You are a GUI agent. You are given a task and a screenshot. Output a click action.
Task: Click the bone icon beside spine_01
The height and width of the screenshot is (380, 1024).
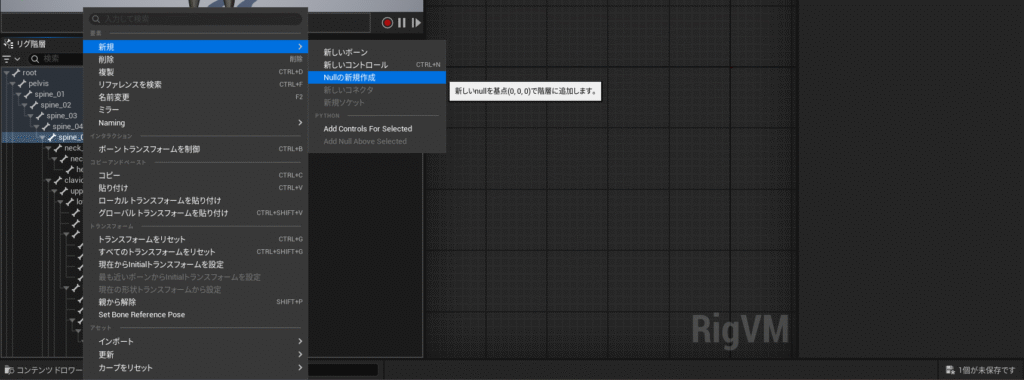(x=28, y=94)
